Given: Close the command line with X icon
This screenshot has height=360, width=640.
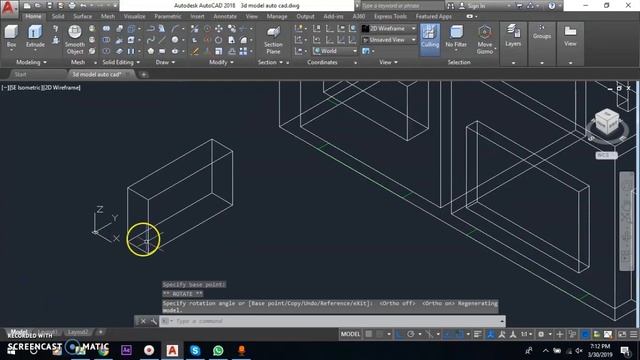Looking at the screenshot, I should click(143, 321).
